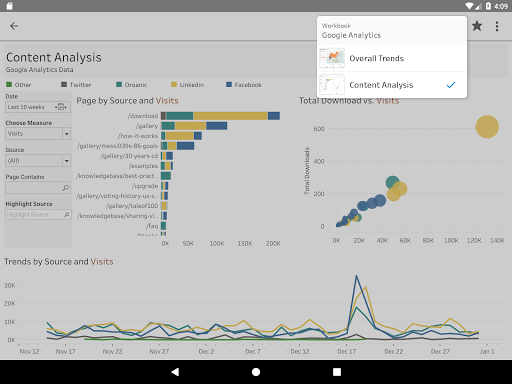This screenshot has height=384, width=512.
Task: Open the three-dot overflow menu
Action: coord(497,26)
